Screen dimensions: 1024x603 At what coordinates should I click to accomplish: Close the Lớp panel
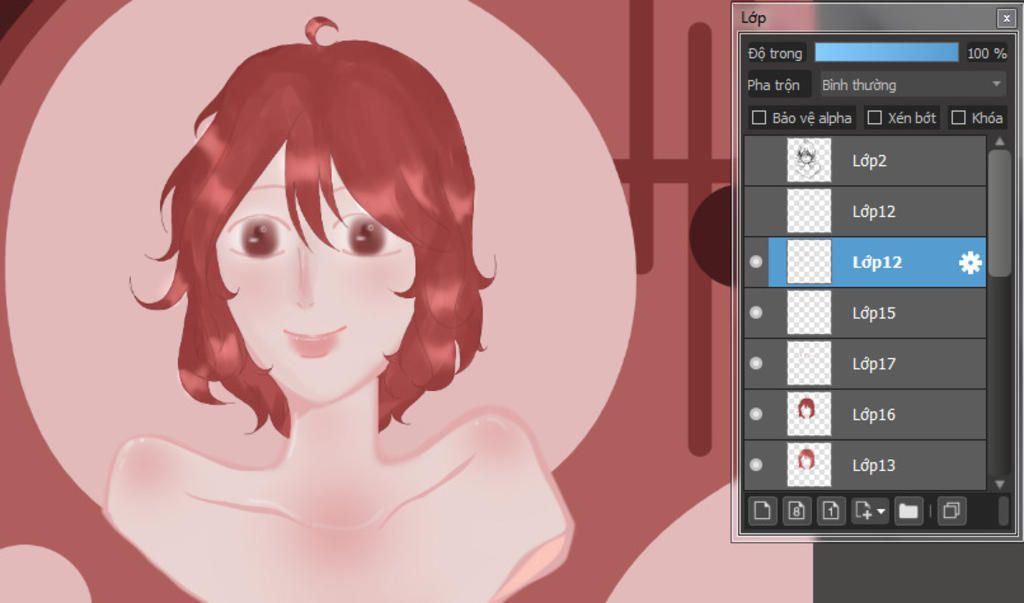coord(1006,19)
